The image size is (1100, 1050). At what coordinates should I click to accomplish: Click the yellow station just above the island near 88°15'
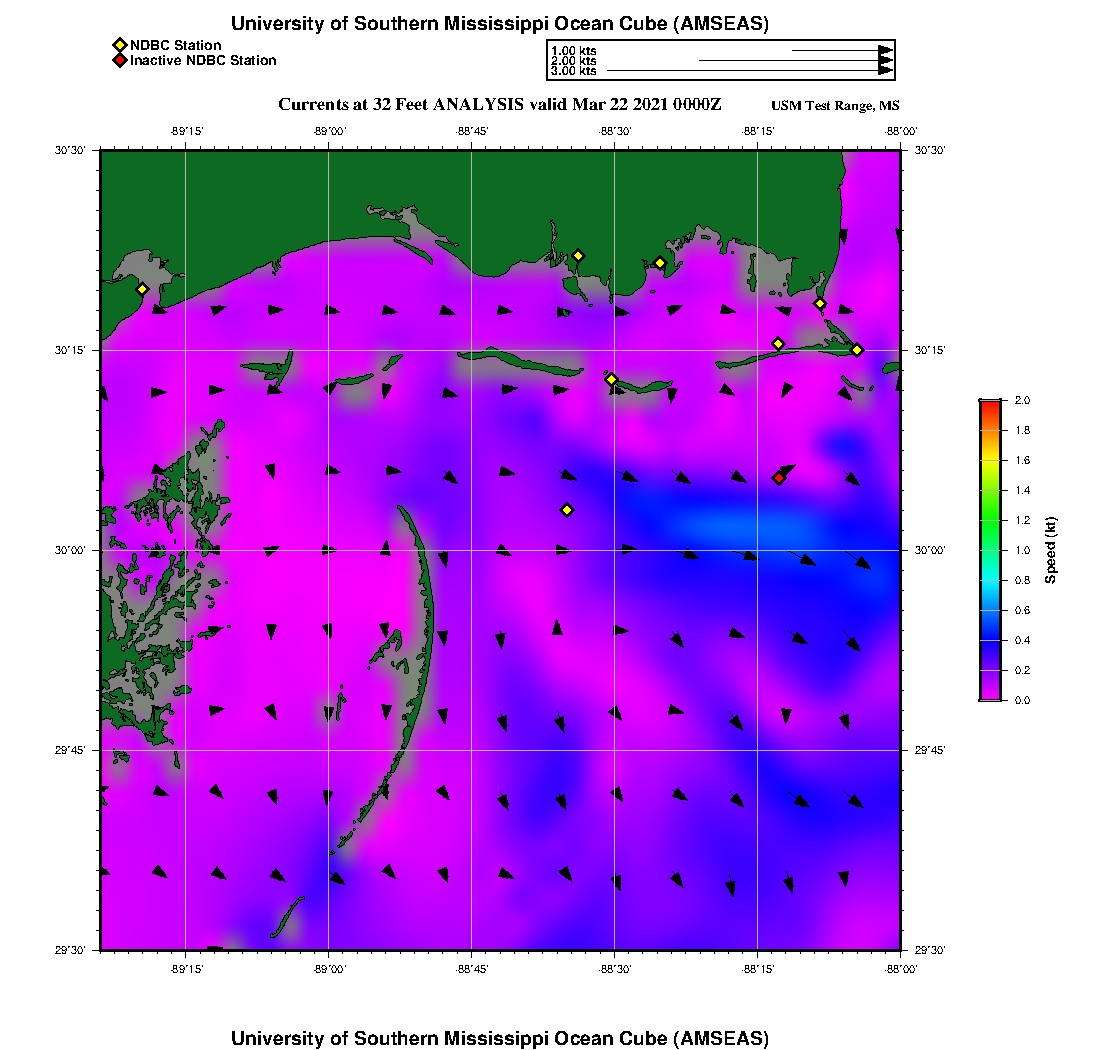click(778, 344)
